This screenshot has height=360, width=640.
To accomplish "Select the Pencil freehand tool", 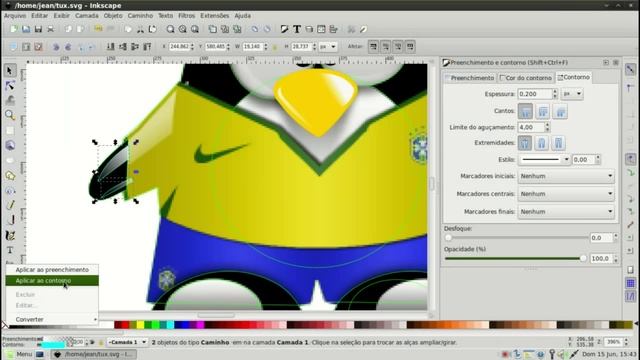I will [10, 205].
